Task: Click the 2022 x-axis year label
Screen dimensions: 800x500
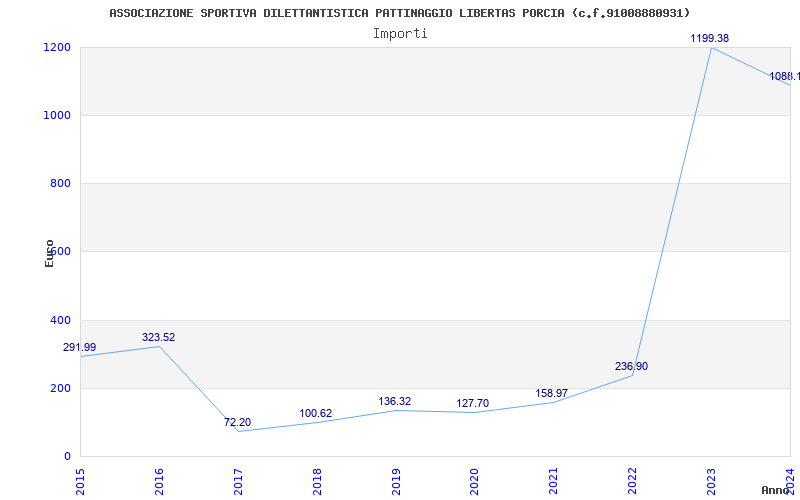Action: [632, 482]
